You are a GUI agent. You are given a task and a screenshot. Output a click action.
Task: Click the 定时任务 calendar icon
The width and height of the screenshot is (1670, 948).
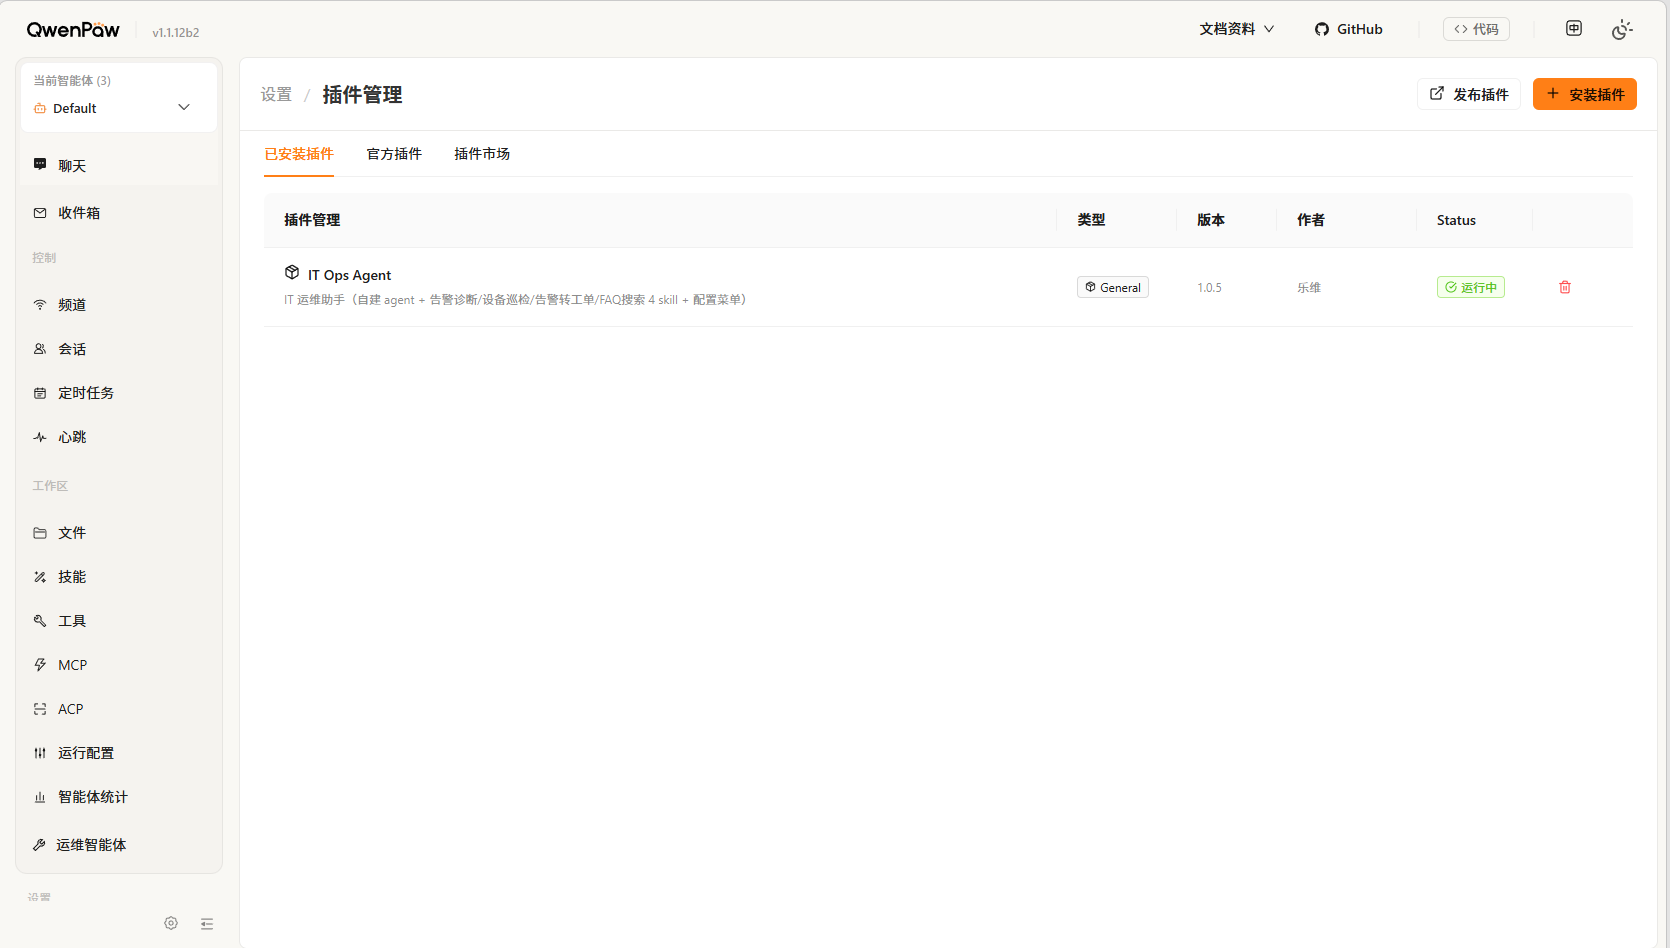coord(40,393)
